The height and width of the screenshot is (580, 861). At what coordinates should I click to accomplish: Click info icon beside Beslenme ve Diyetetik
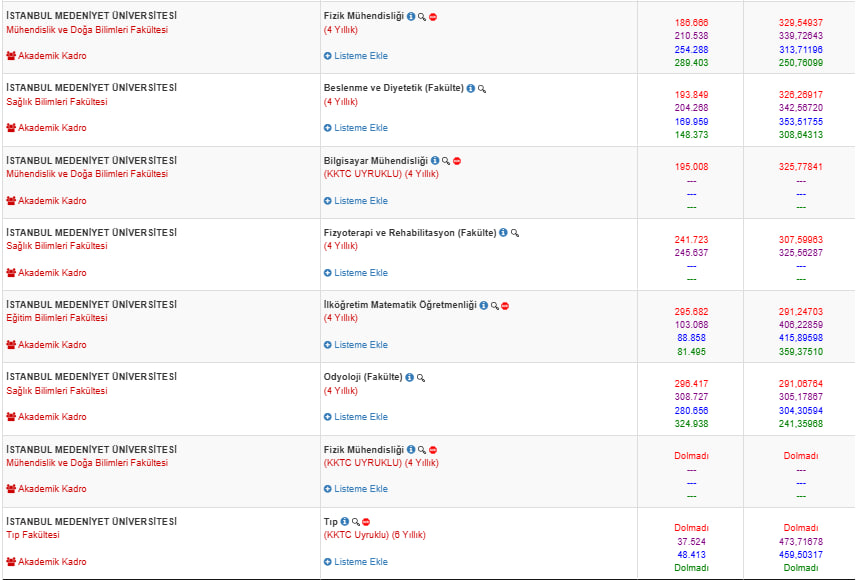[x=471, y=89]
